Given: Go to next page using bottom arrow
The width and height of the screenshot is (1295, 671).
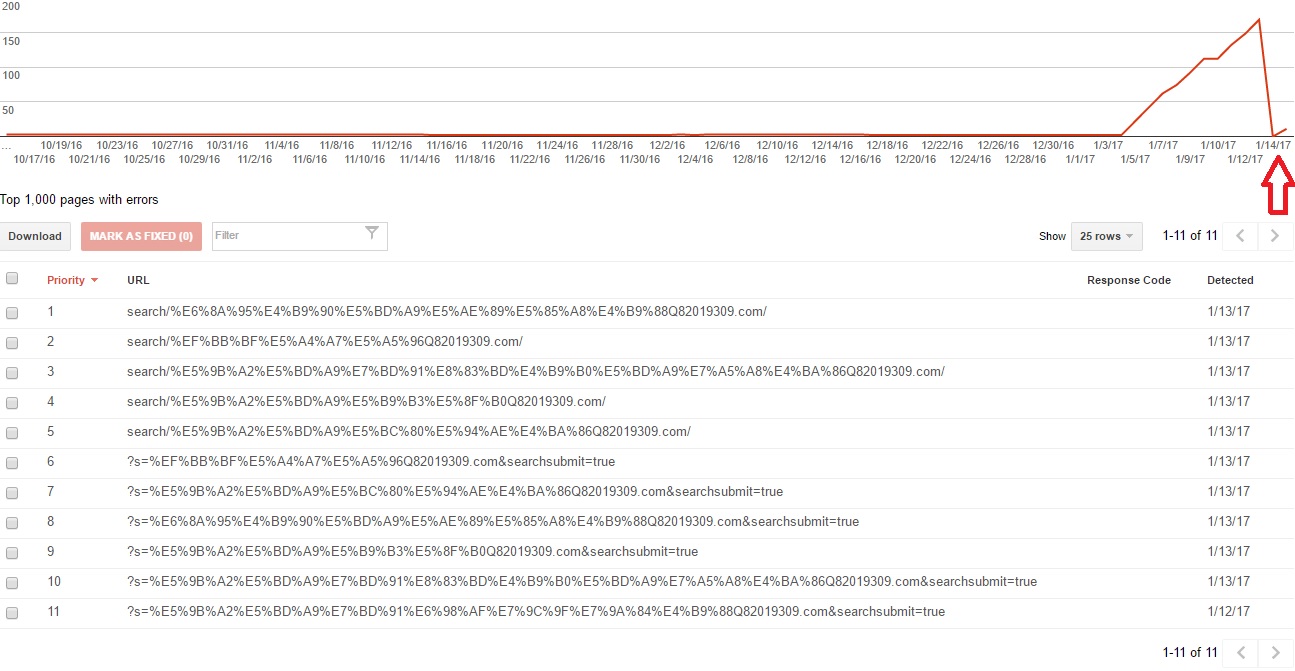Looking at the screenshot, I should tap(1275, 652).
